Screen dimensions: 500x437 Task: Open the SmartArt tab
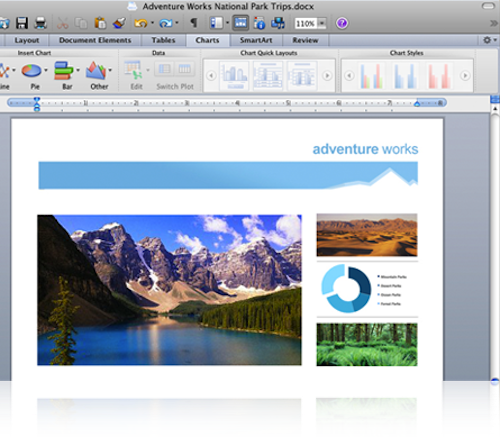(256, 40)
